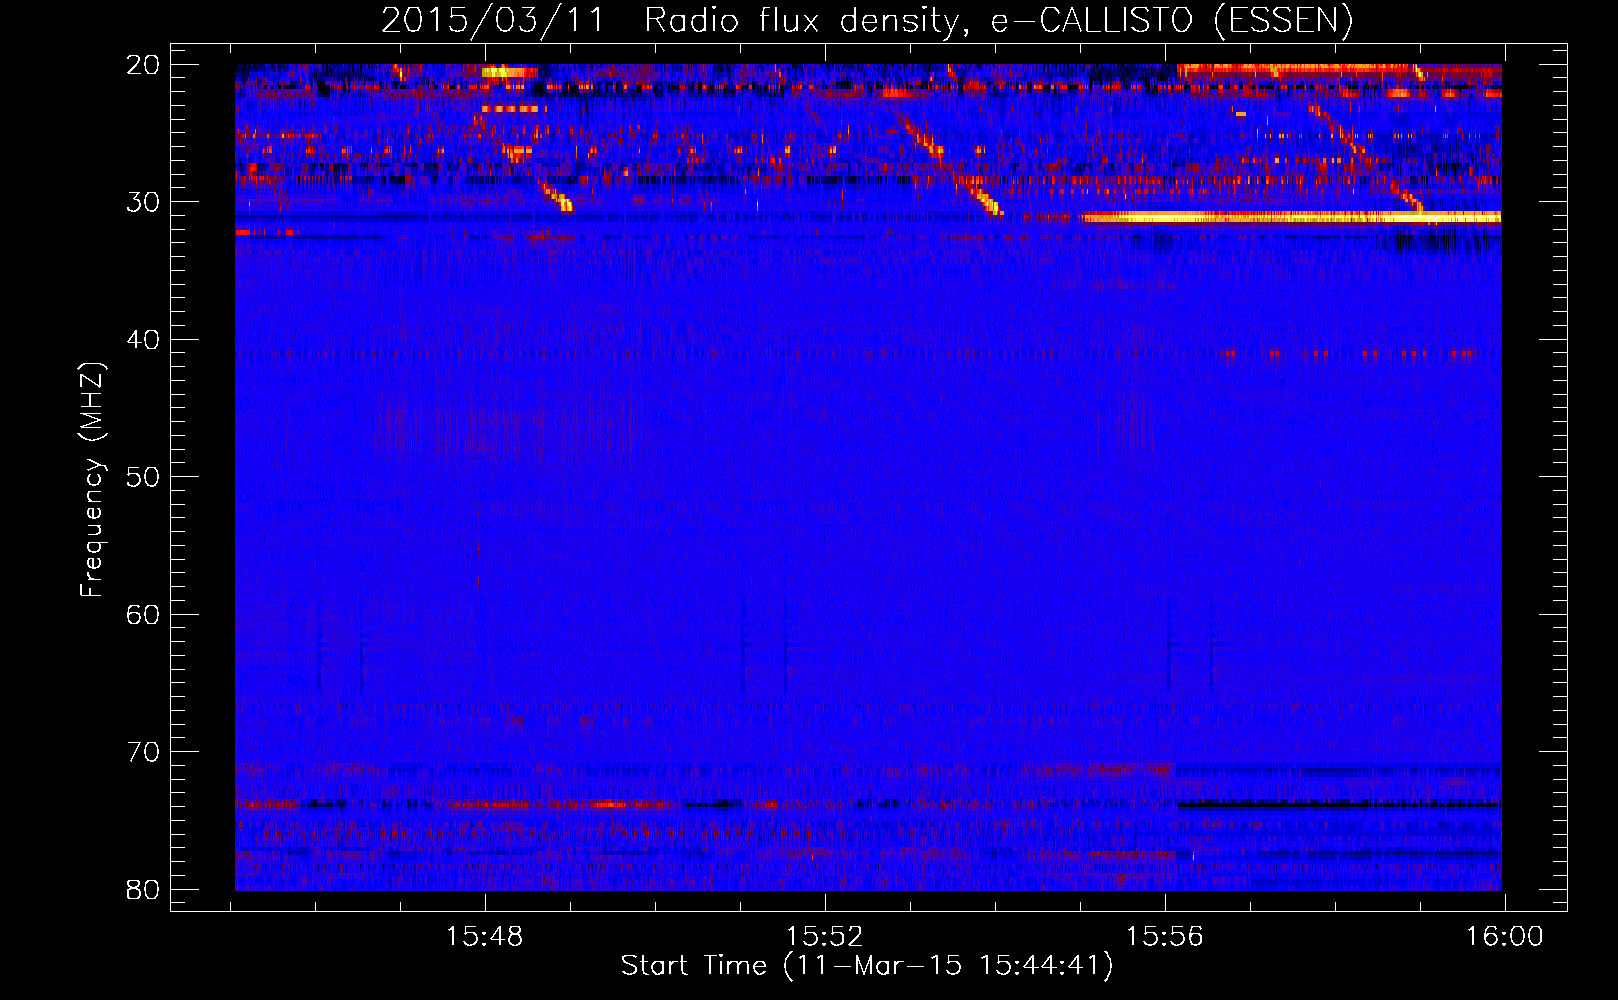Select the Start Time x-axis label
1618x1000 pixels.
point(867,966)
